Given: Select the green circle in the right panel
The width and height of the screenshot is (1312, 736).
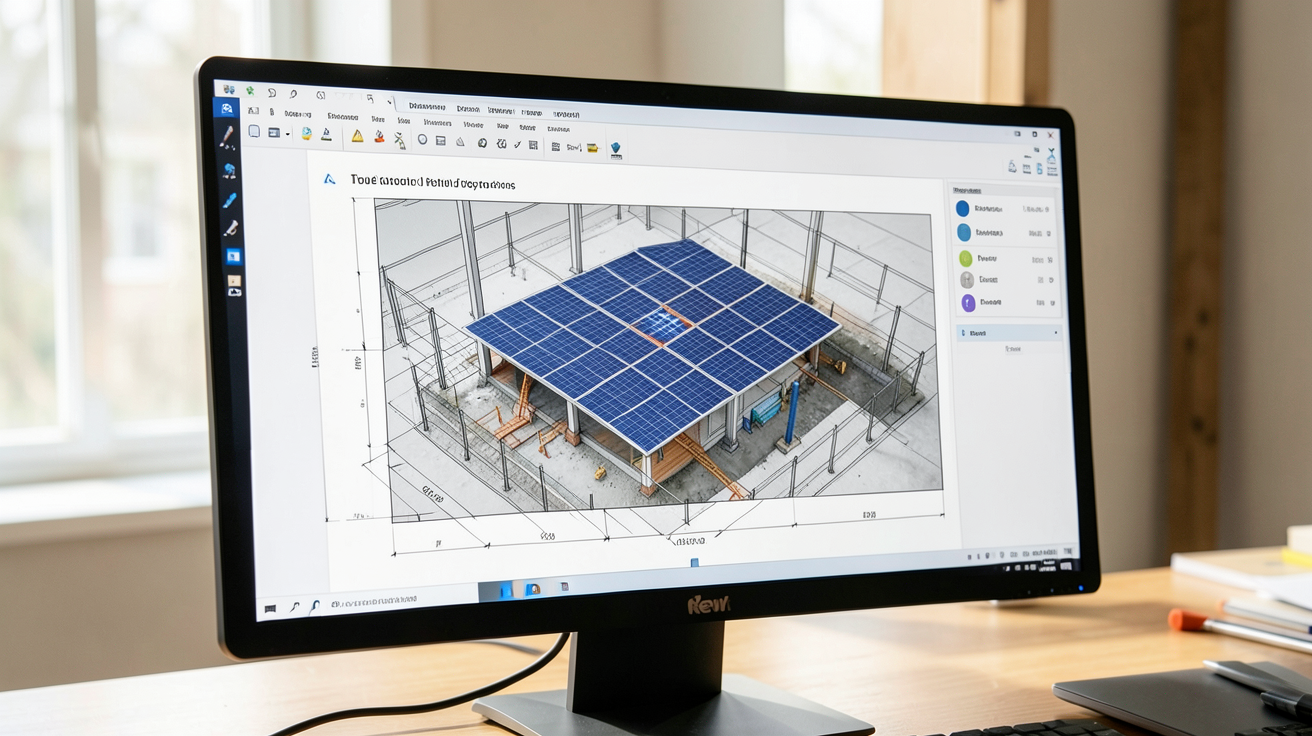Looking at the screenshot, I should coord(965,258).
